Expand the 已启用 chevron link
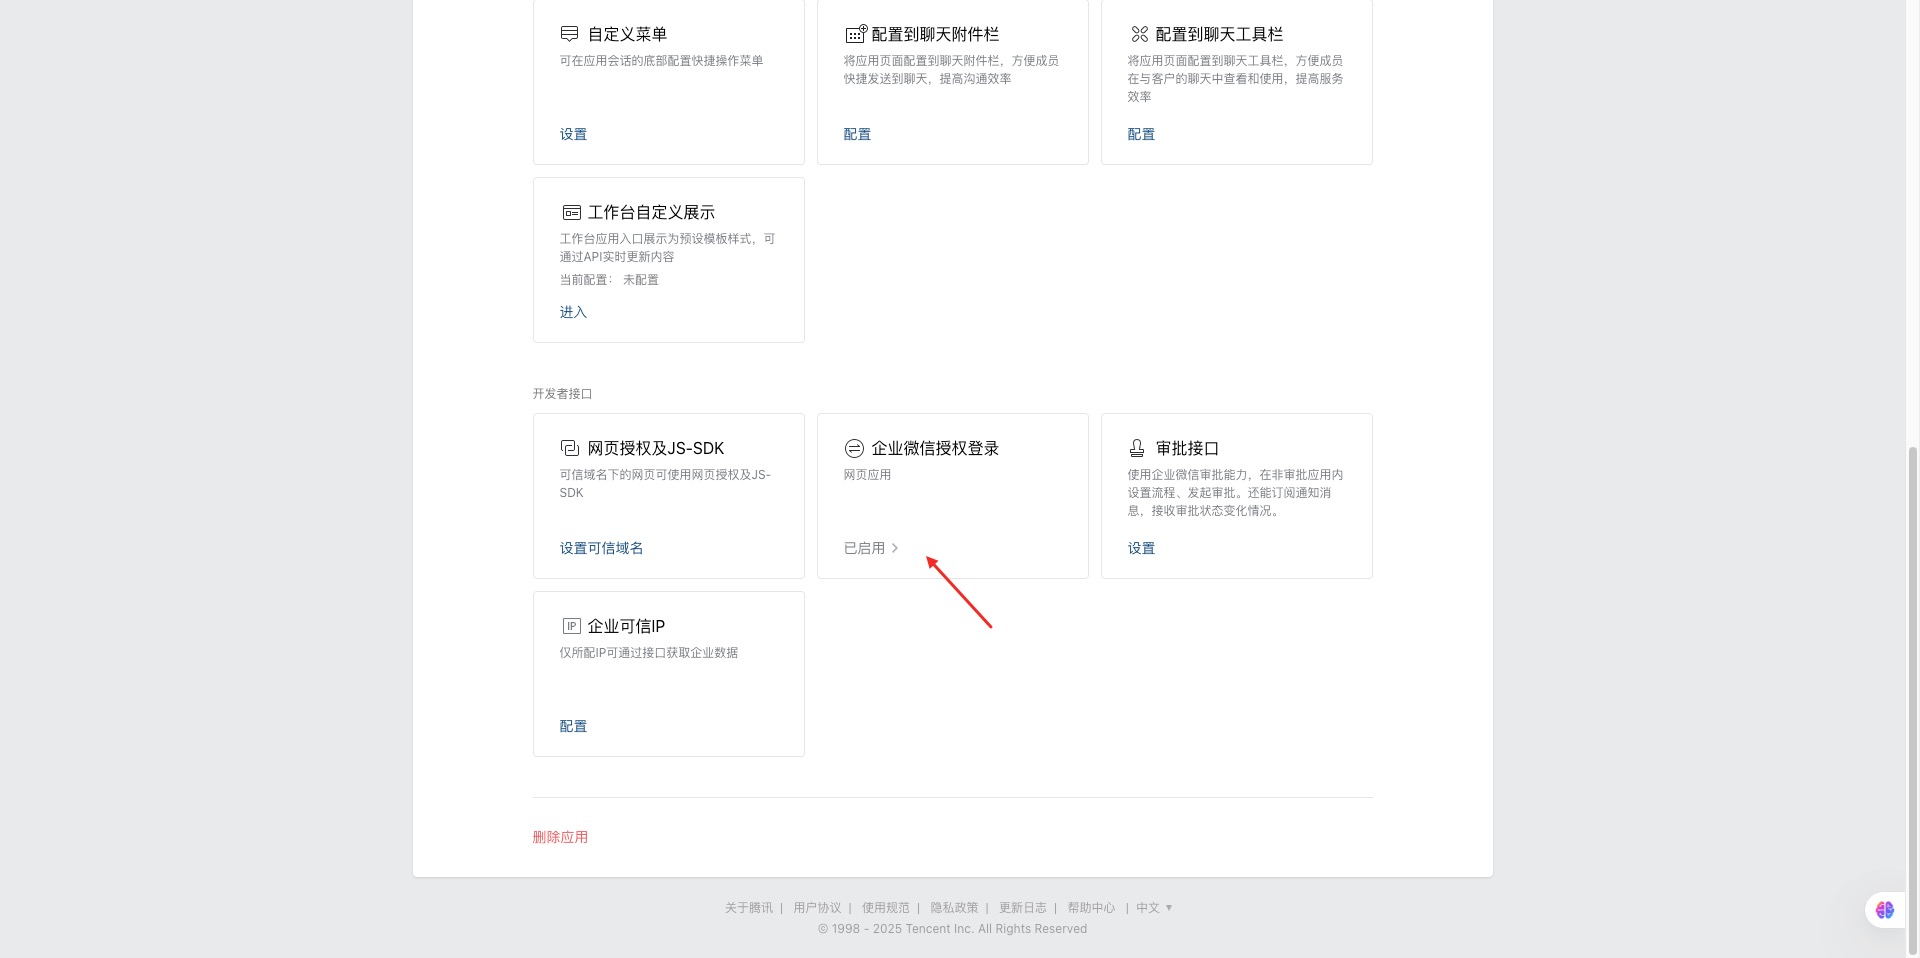This screenshot has height=958, width=1920. point(871,548)
